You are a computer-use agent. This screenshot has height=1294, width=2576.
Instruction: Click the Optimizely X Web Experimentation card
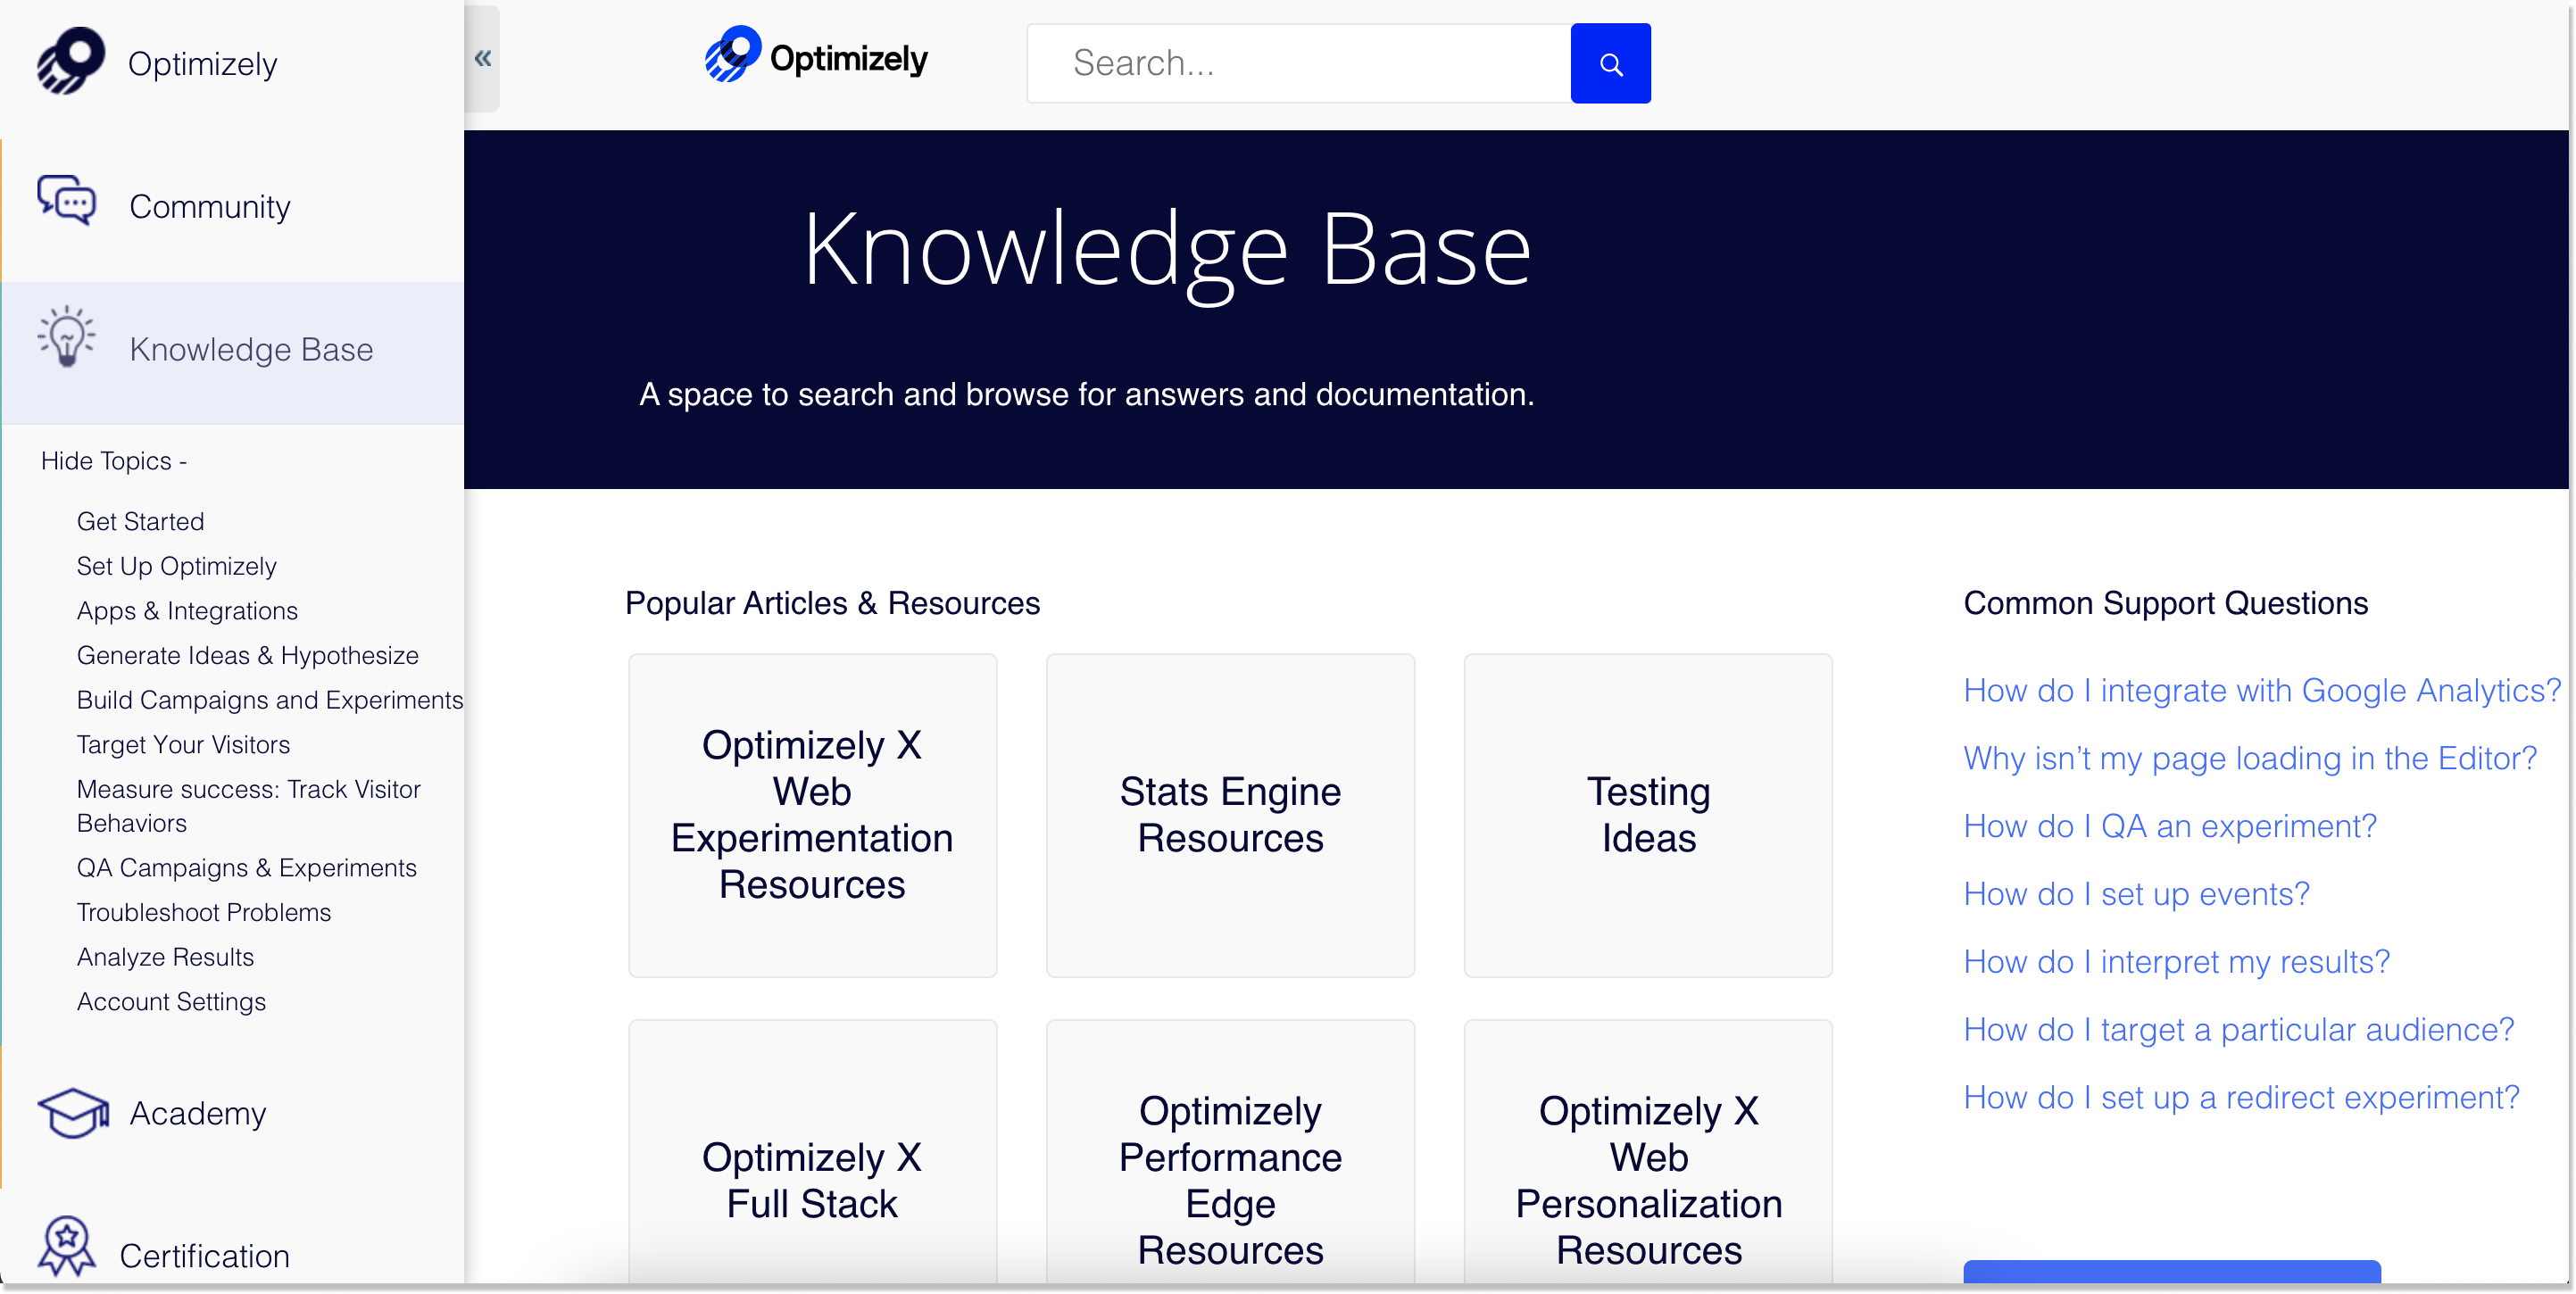point(813,814)
